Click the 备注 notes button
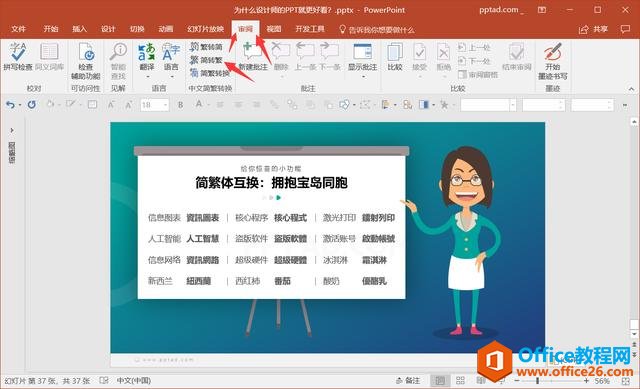Image resolution: width=640 pixels, height=389 pixels. point(408,380)
